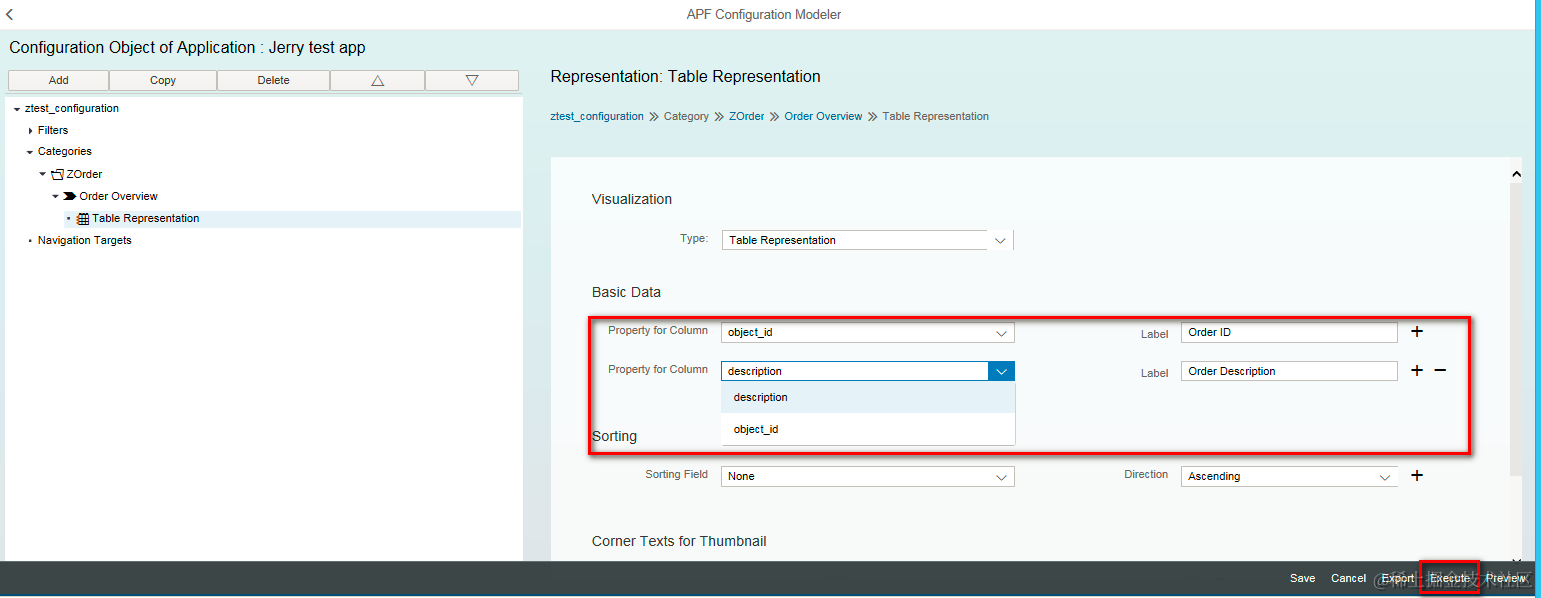Collapse the ztest_configuration root node
1541x598 pixels.
[17, 108]
